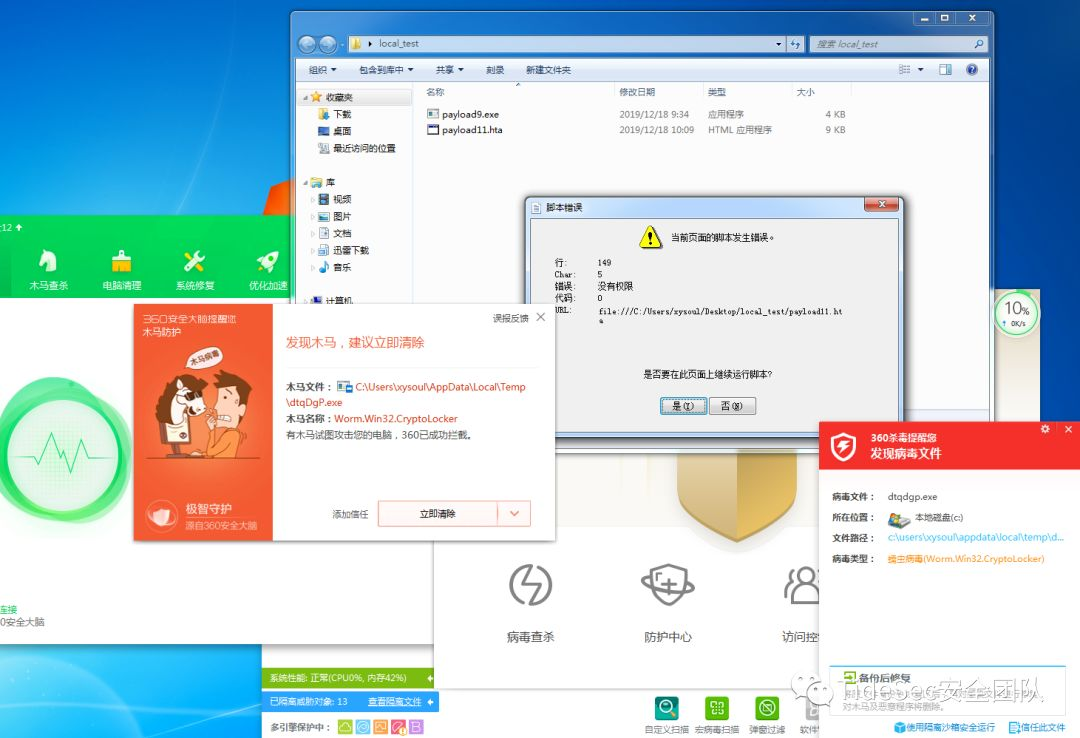Sort by 类型 column header

[x=716, y=92]
